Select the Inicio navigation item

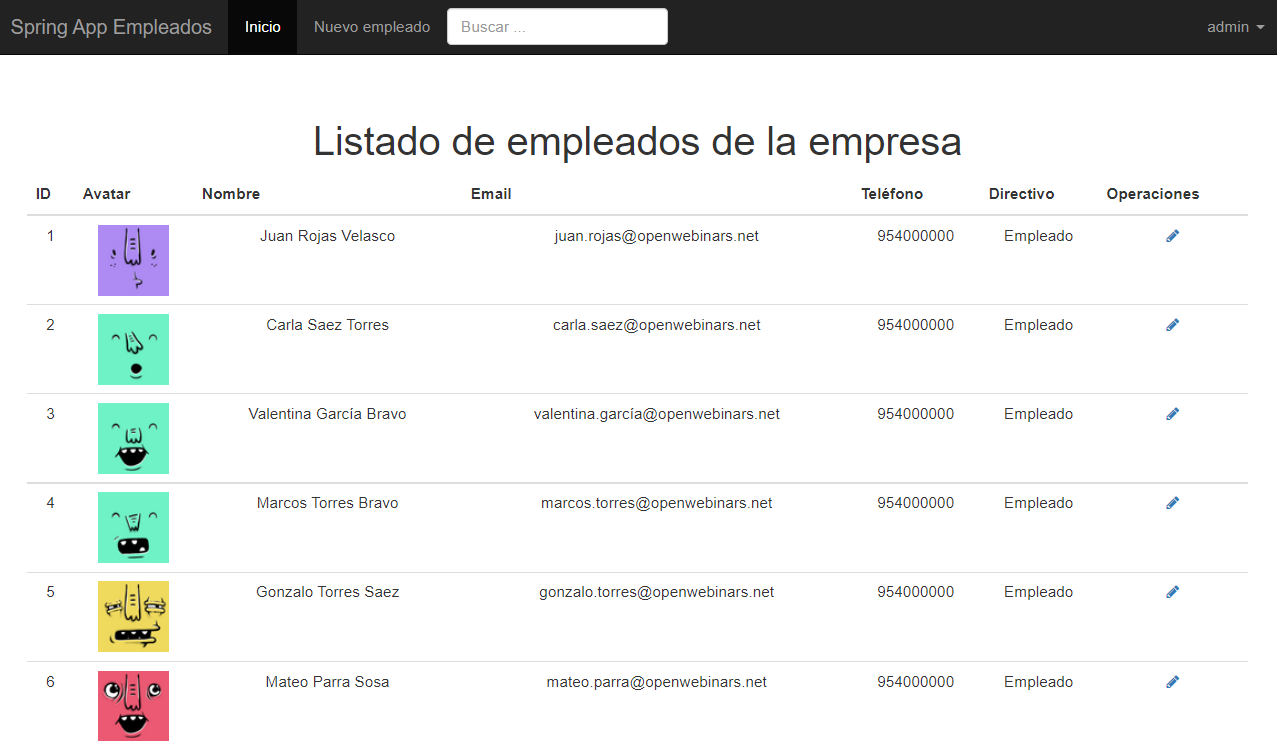[x=262, y=27]
